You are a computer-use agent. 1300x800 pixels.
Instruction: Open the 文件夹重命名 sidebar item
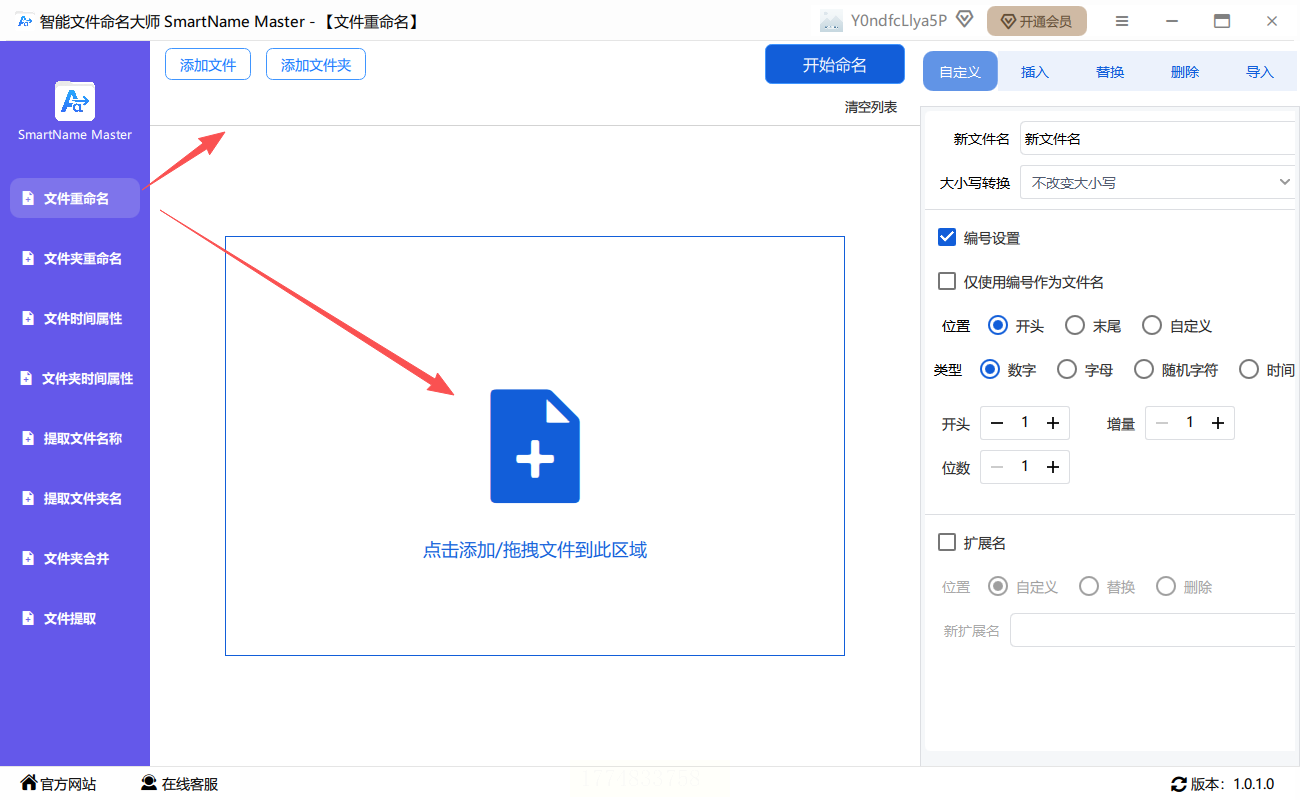pyautogui.click(x=75, y=258)
